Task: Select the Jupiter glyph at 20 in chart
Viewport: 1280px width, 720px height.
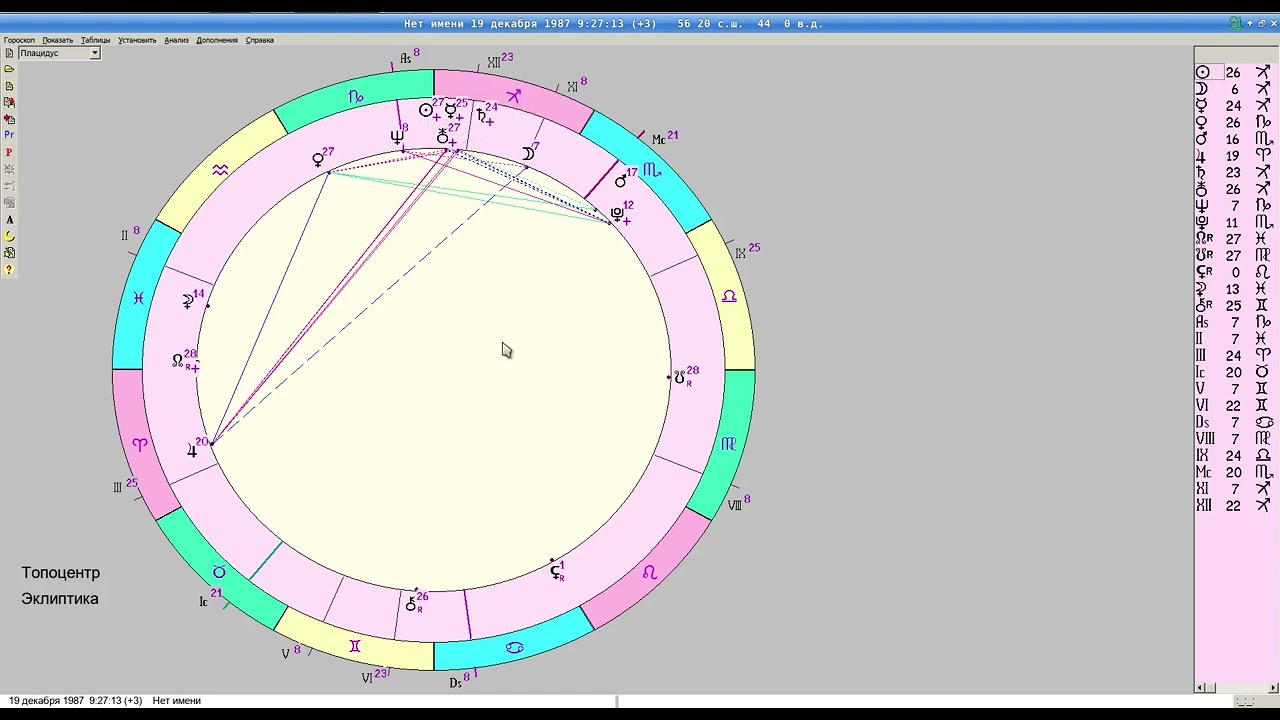Action: [x=192, y=451]
